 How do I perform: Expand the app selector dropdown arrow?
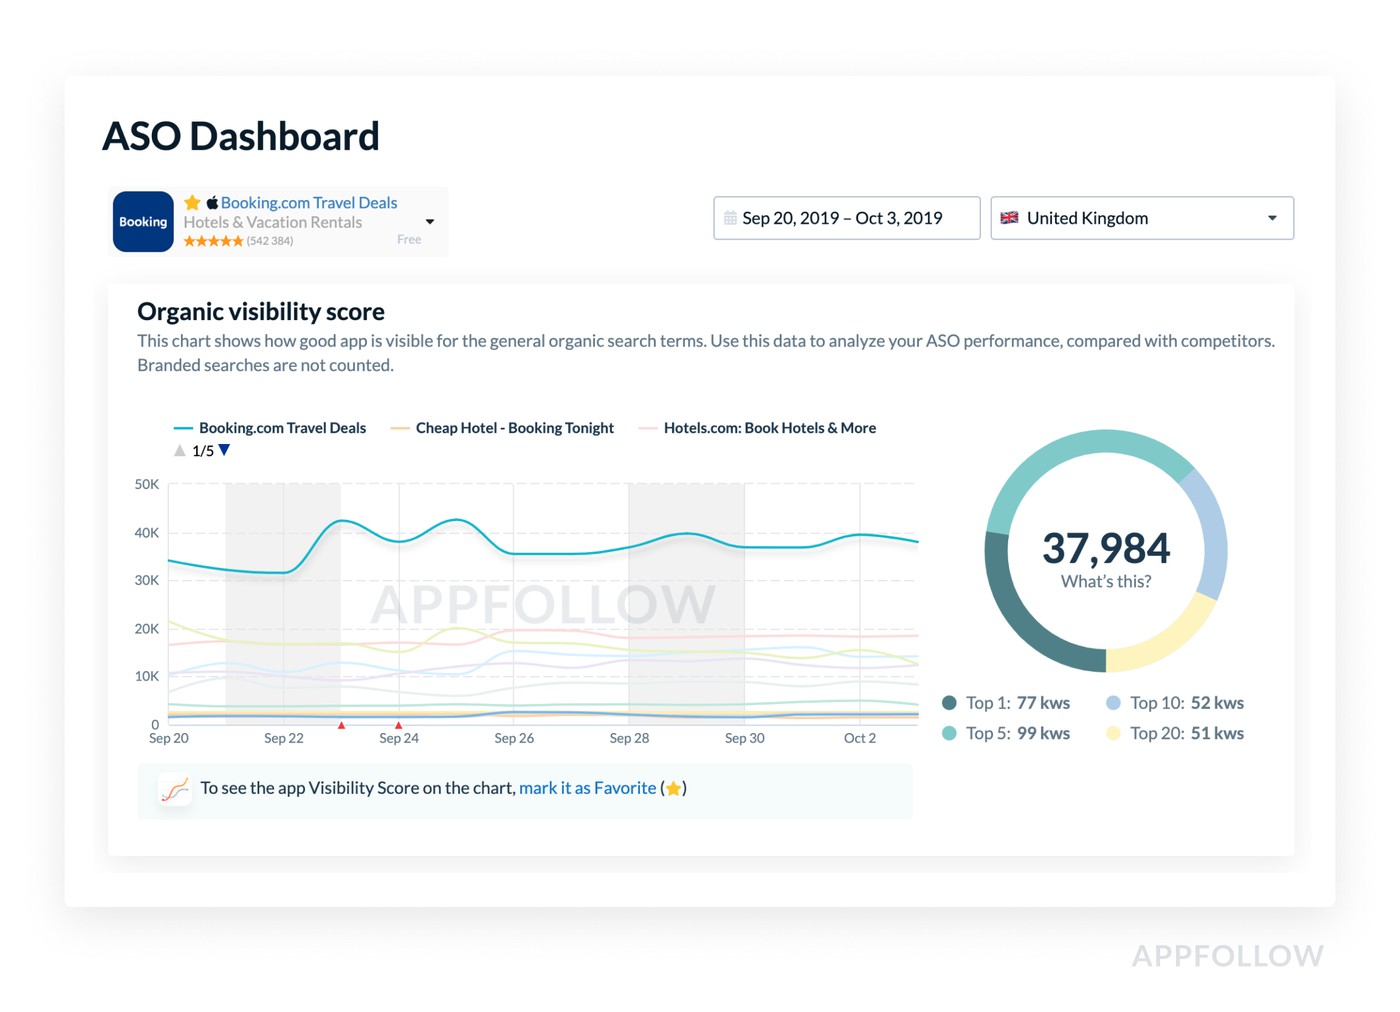430,222
